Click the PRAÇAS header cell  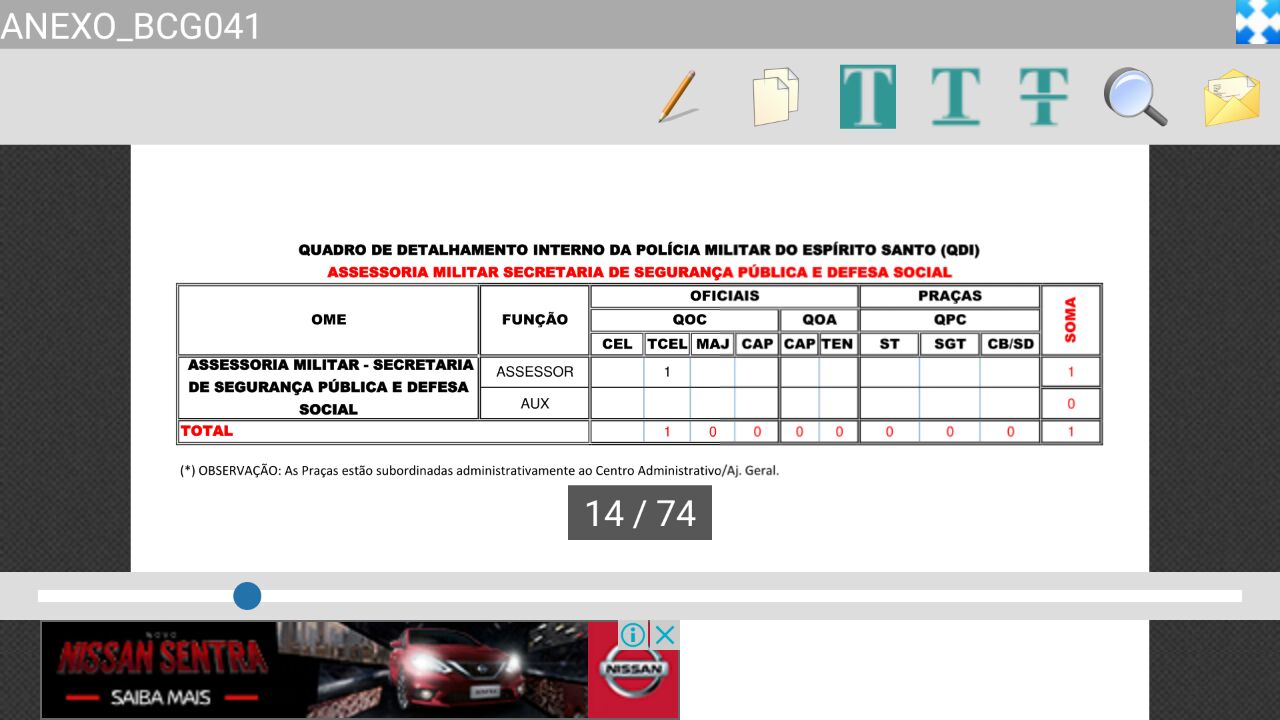coord(950,296)
